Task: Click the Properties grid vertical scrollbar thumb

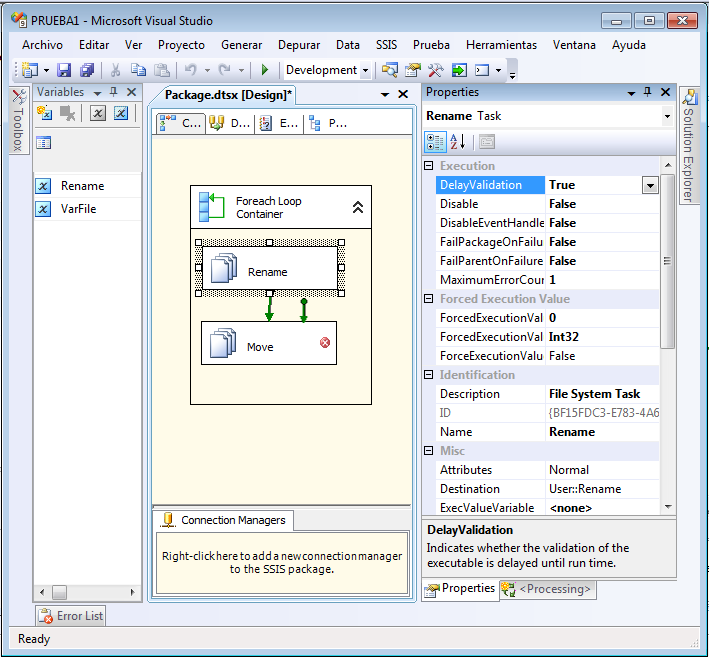Action: coord(667,261)
